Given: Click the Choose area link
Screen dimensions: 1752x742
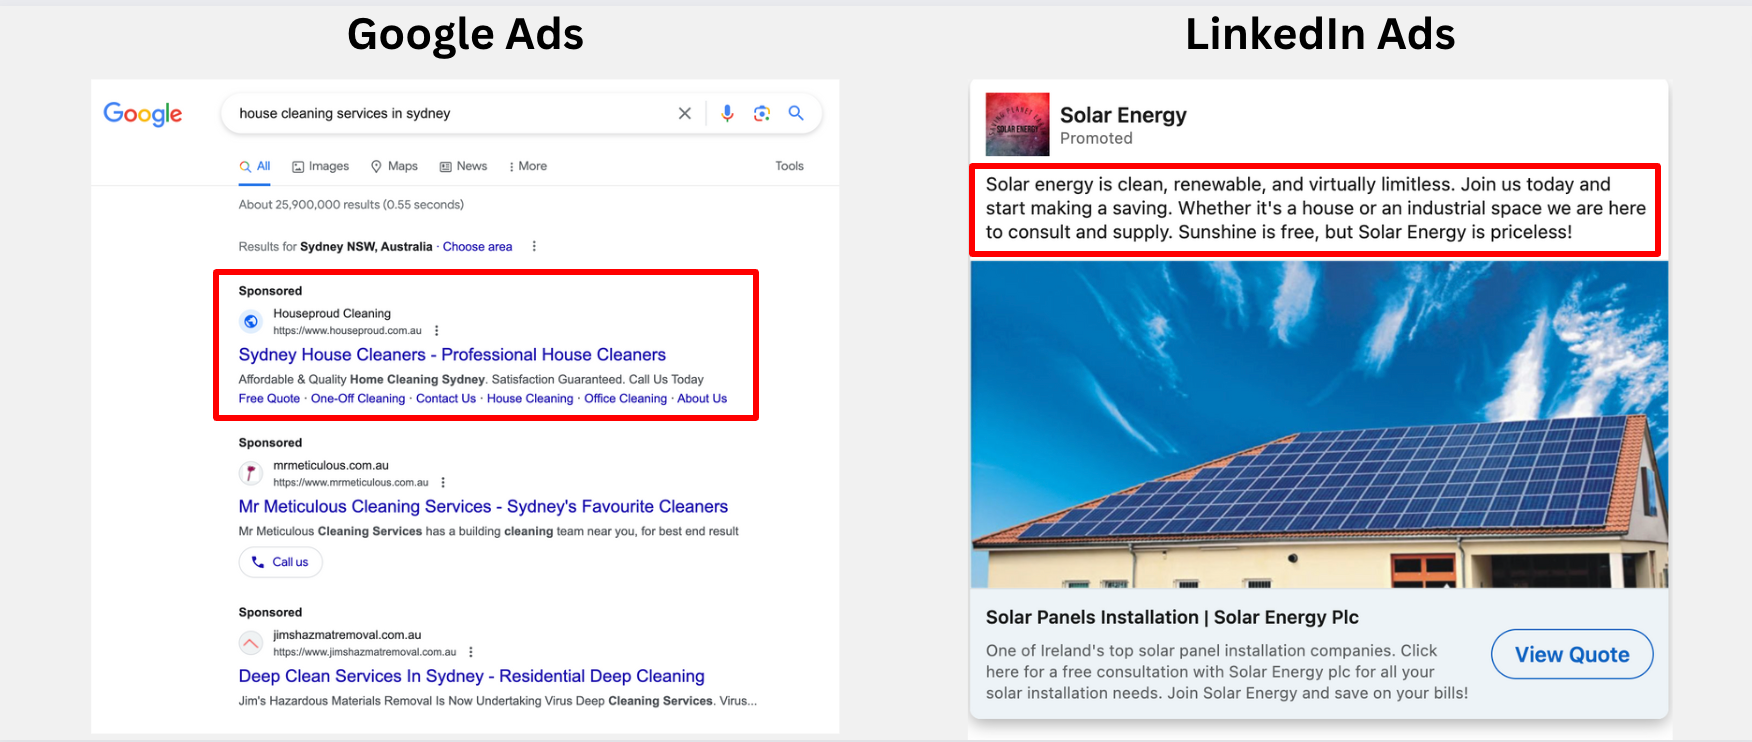Looking at the screenshot, I should 477,247.
